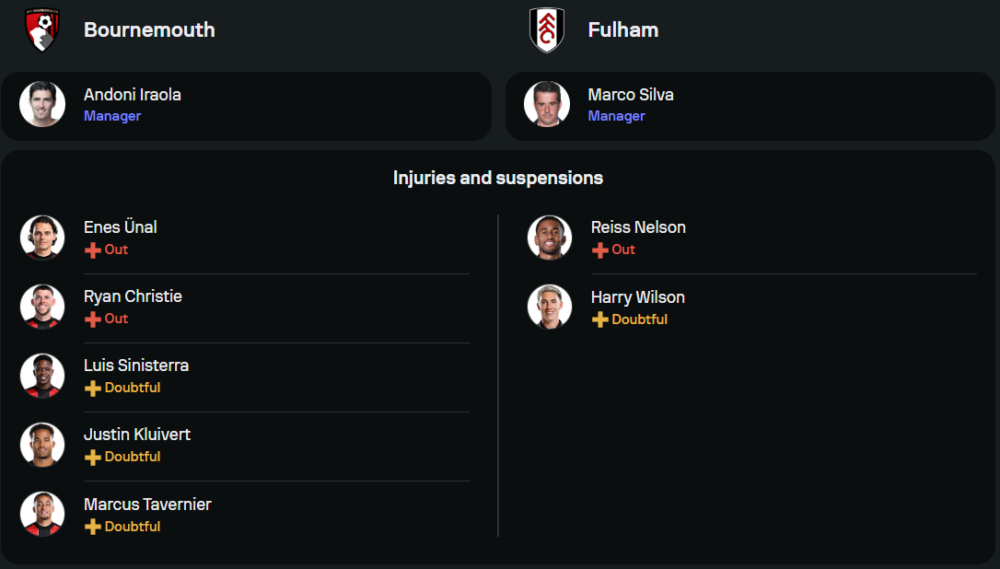Click the red injury icon under Reiss Nelson

click(600, 250)
